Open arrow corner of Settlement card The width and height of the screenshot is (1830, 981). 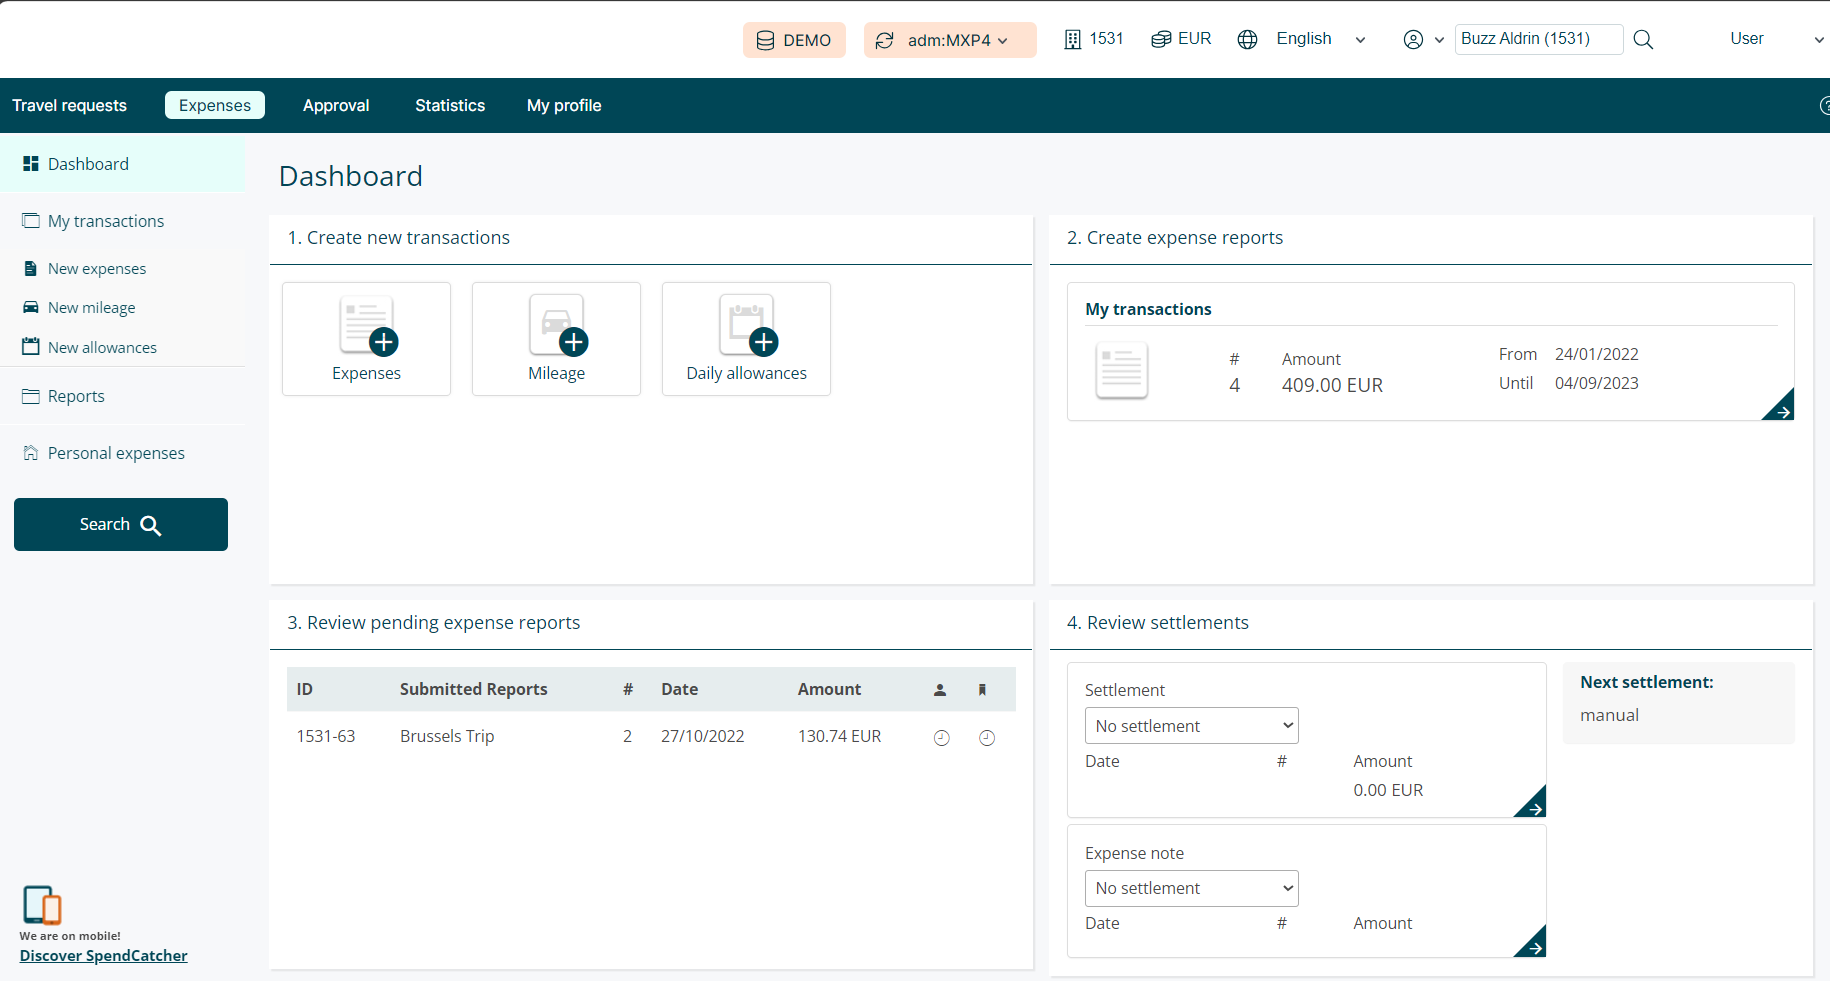[1531, 803]
